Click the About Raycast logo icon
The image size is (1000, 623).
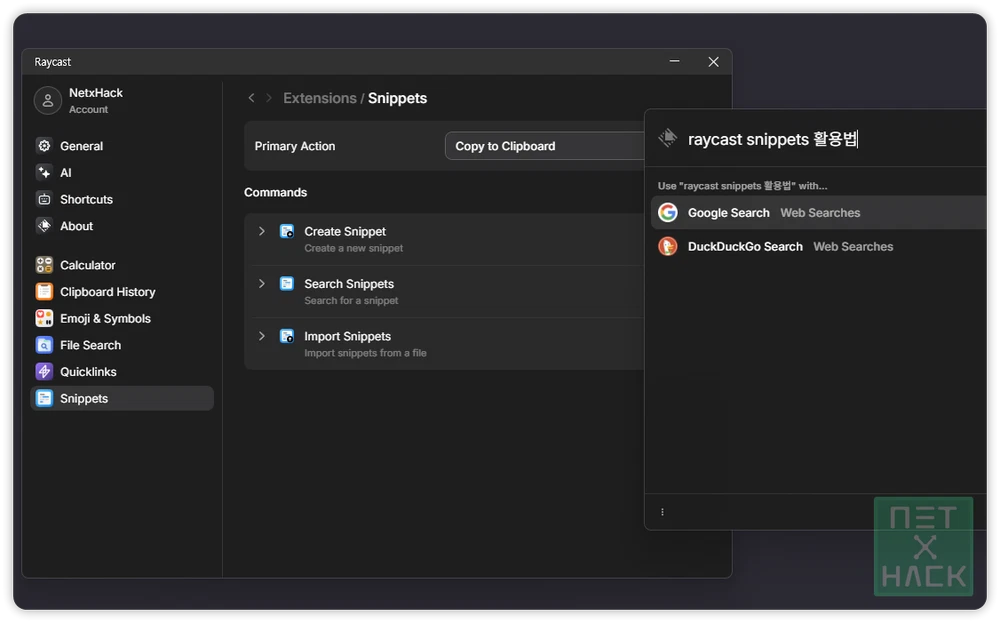(44, 226)
